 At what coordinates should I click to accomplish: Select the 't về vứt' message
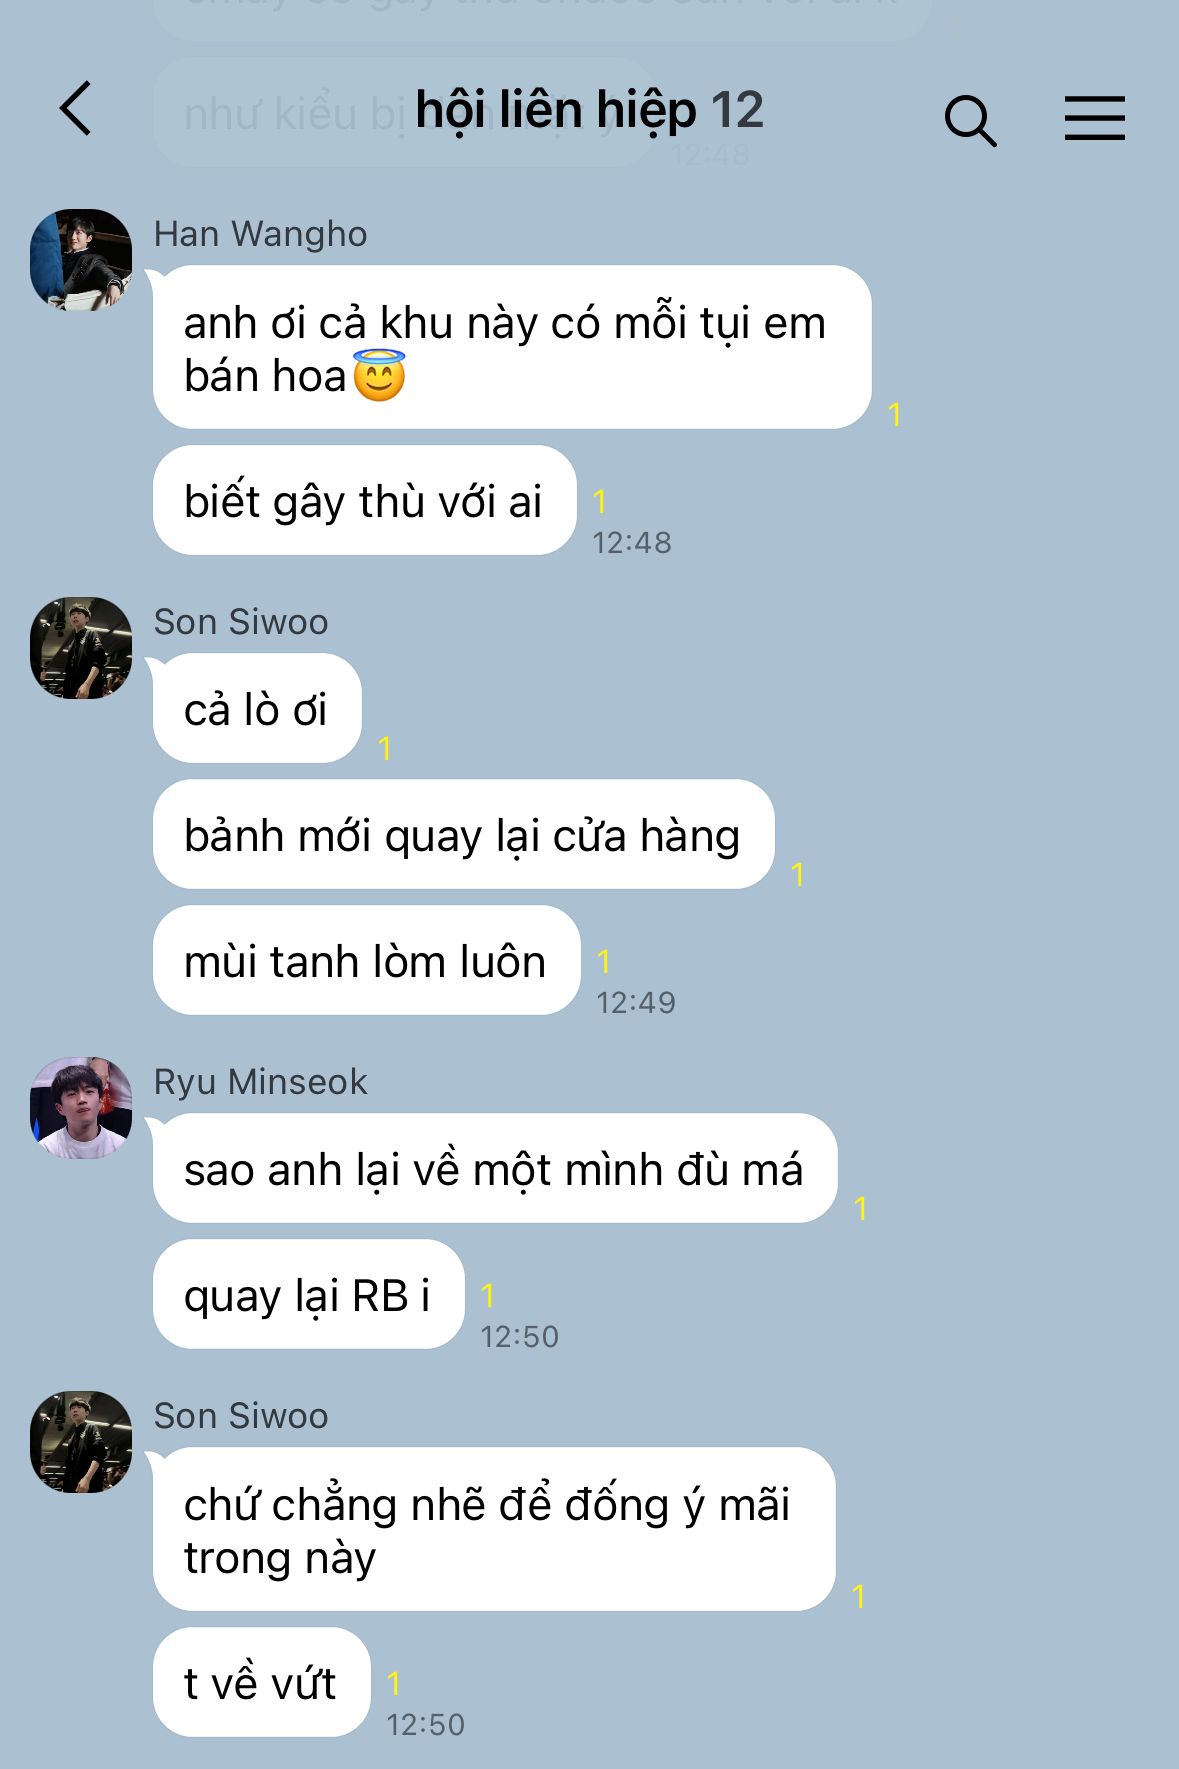261,1682
